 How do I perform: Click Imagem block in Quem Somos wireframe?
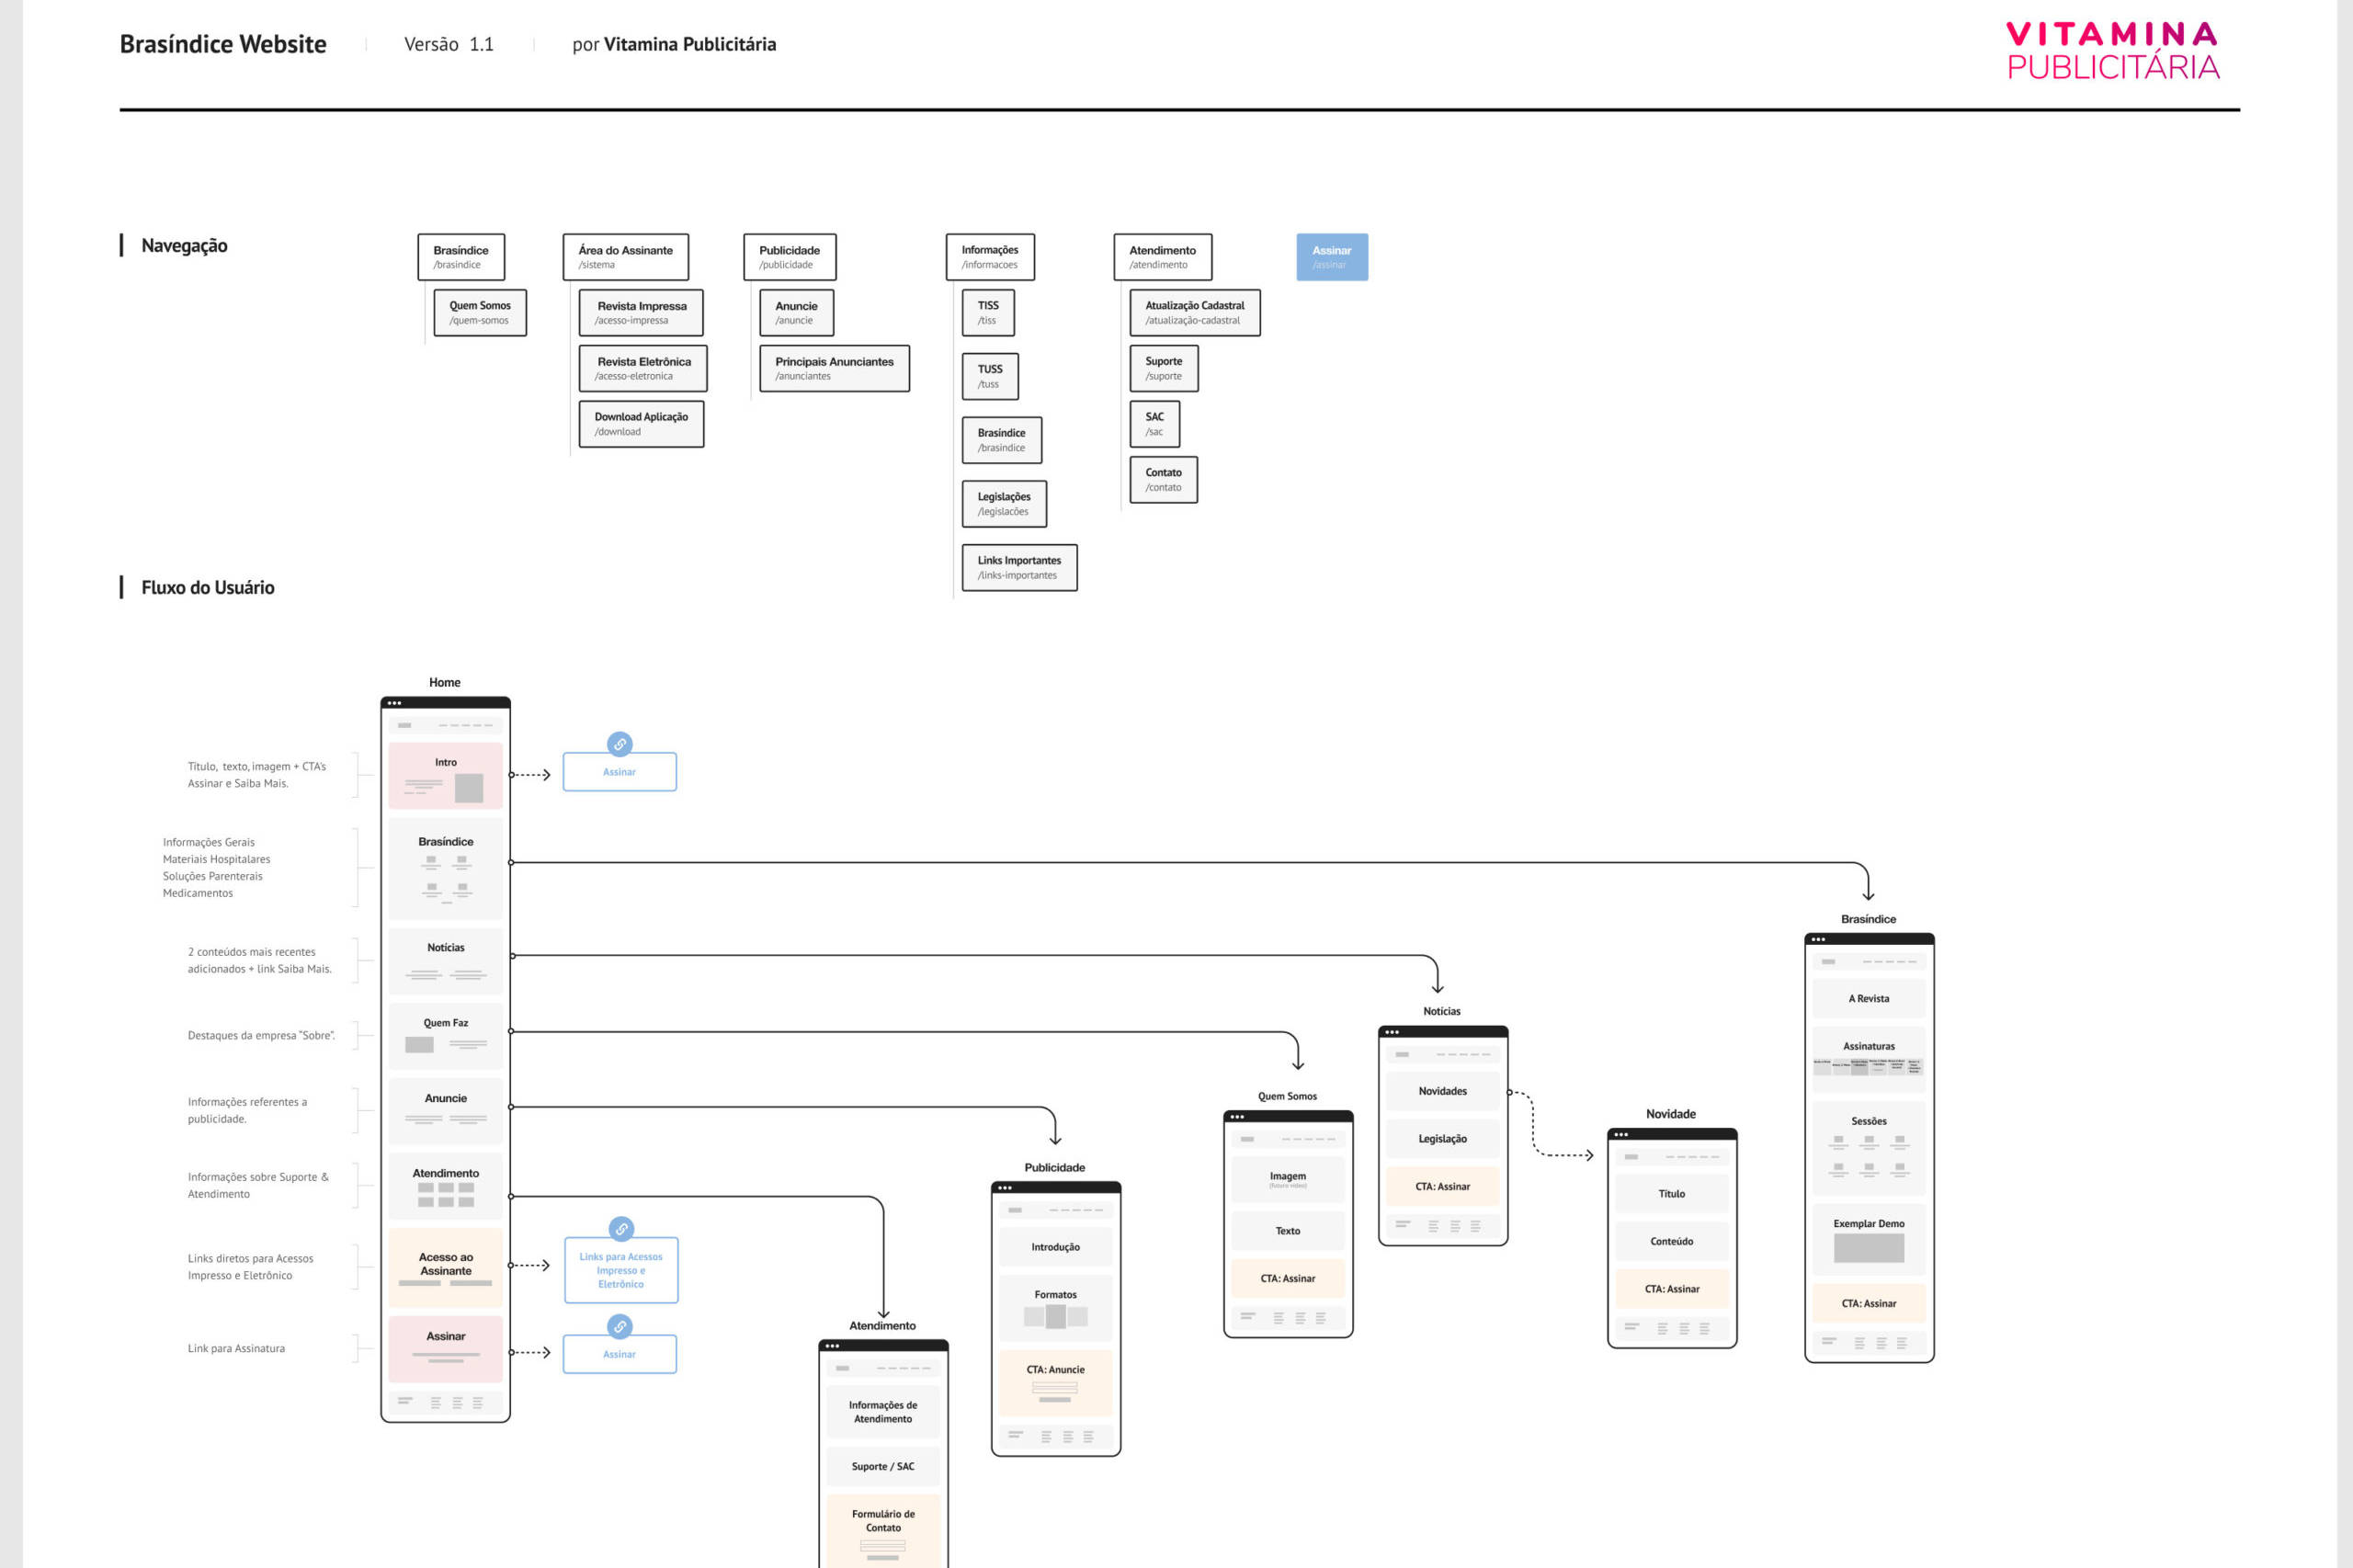[x=1288, y=1180]
